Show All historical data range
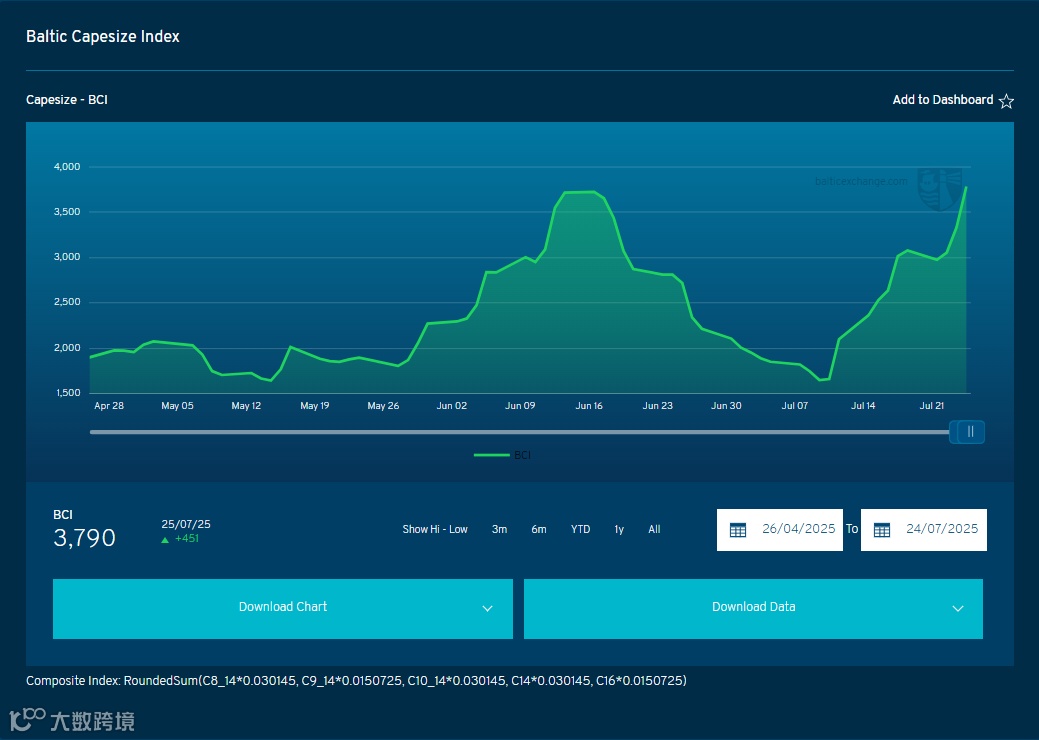 pyautogui.click(x=654, y=529)
